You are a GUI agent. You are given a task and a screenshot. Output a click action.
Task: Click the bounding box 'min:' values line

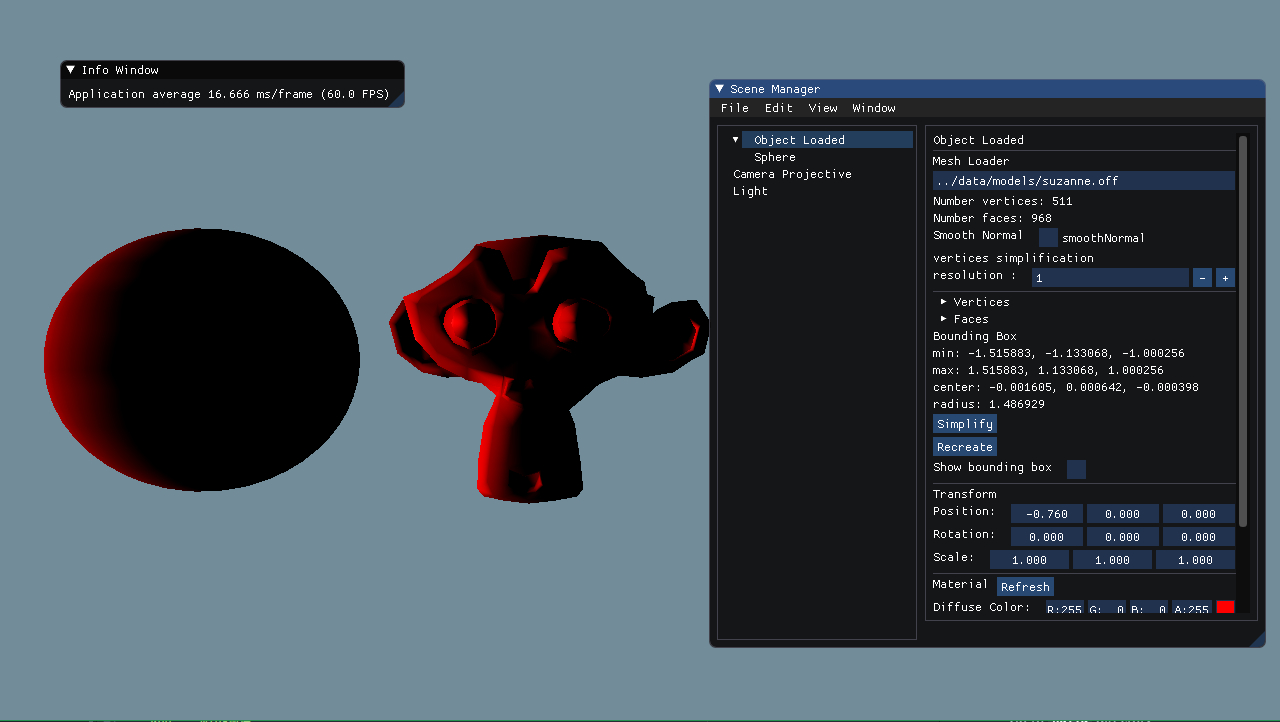coord(1059,353)
